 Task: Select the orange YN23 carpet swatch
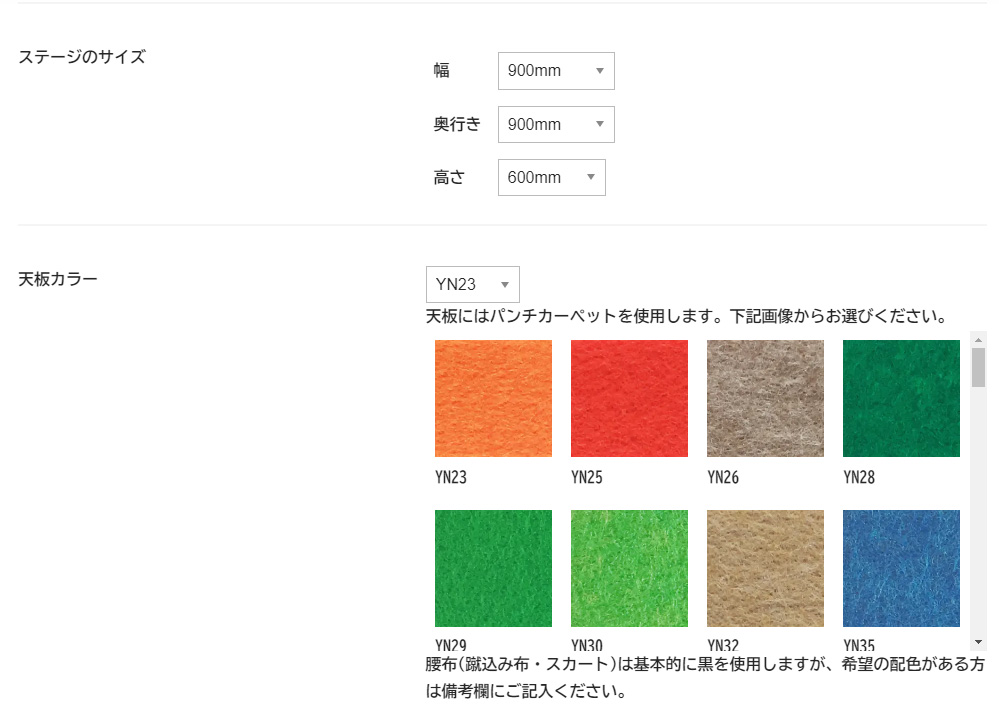tap(493, 398)
